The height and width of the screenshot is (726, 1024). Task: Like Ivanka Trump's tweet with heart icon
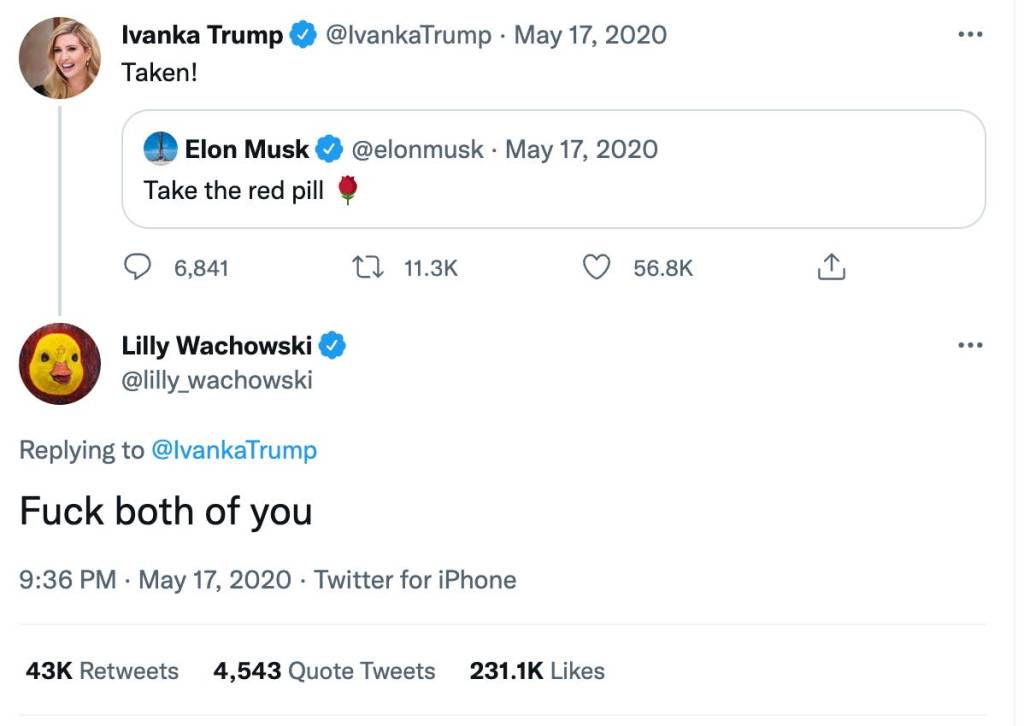click(597, 268)
